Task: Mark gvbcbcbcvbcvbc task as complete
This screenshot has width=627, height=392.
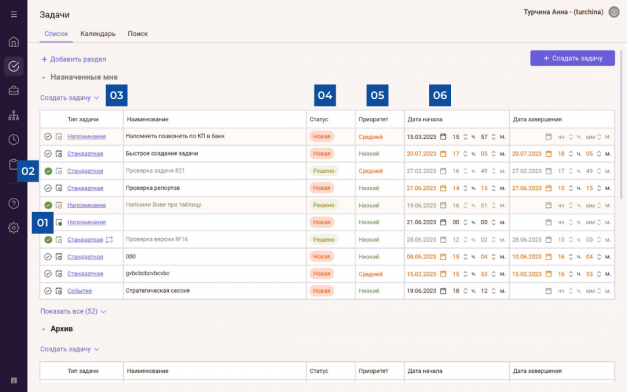Action: [x=48, y=274]
